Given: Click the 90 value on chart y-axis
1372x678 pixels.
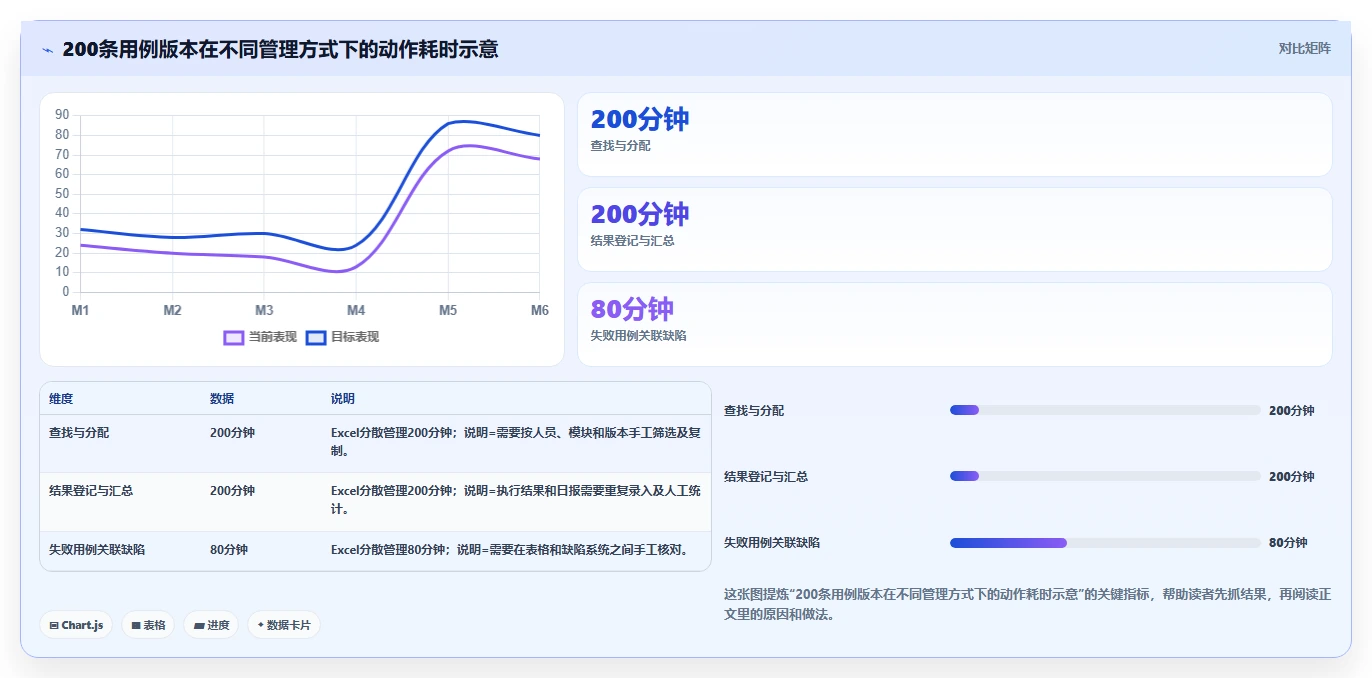Looking at the screenshot, I should tap(62, 115).
